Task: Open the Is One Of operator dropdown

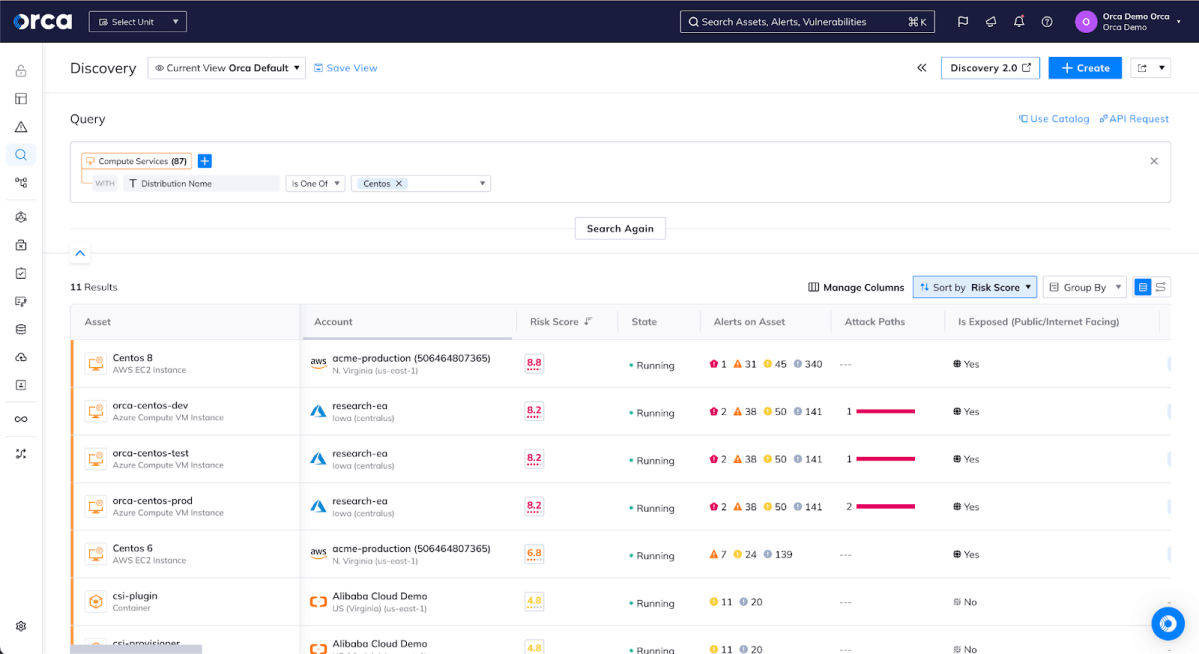Action: 315,184
